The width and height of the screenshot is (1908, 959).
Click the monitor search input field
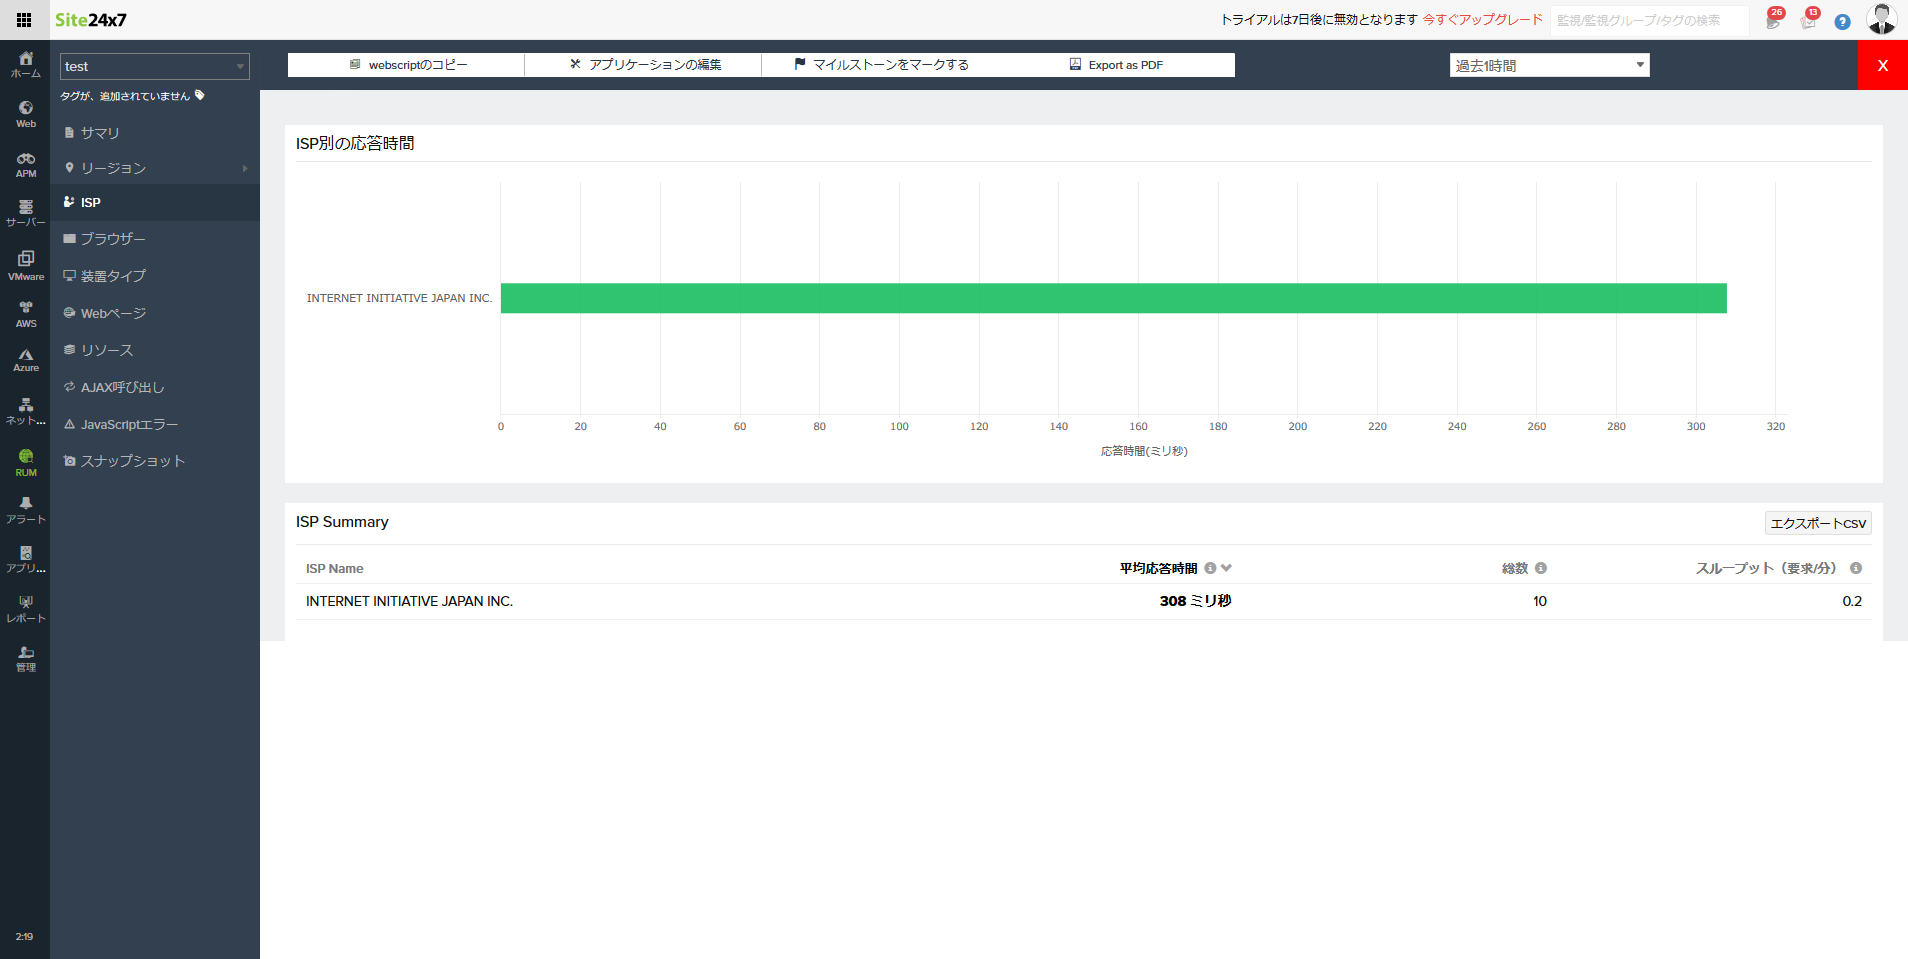(x=1650, y=20)
